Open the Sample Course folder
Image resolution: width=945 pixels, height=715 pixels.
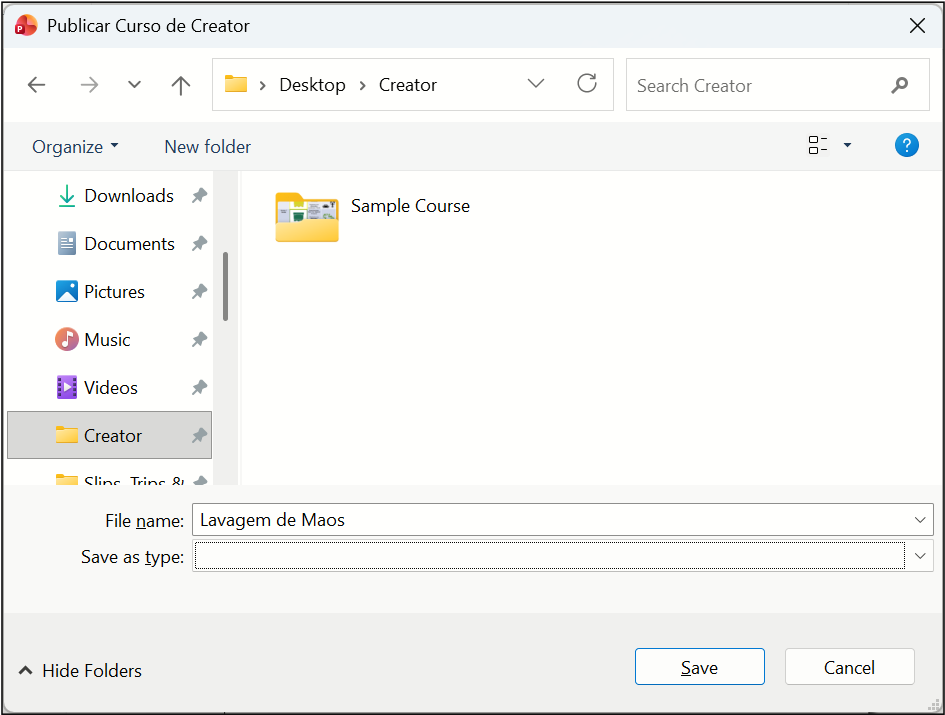307,217
